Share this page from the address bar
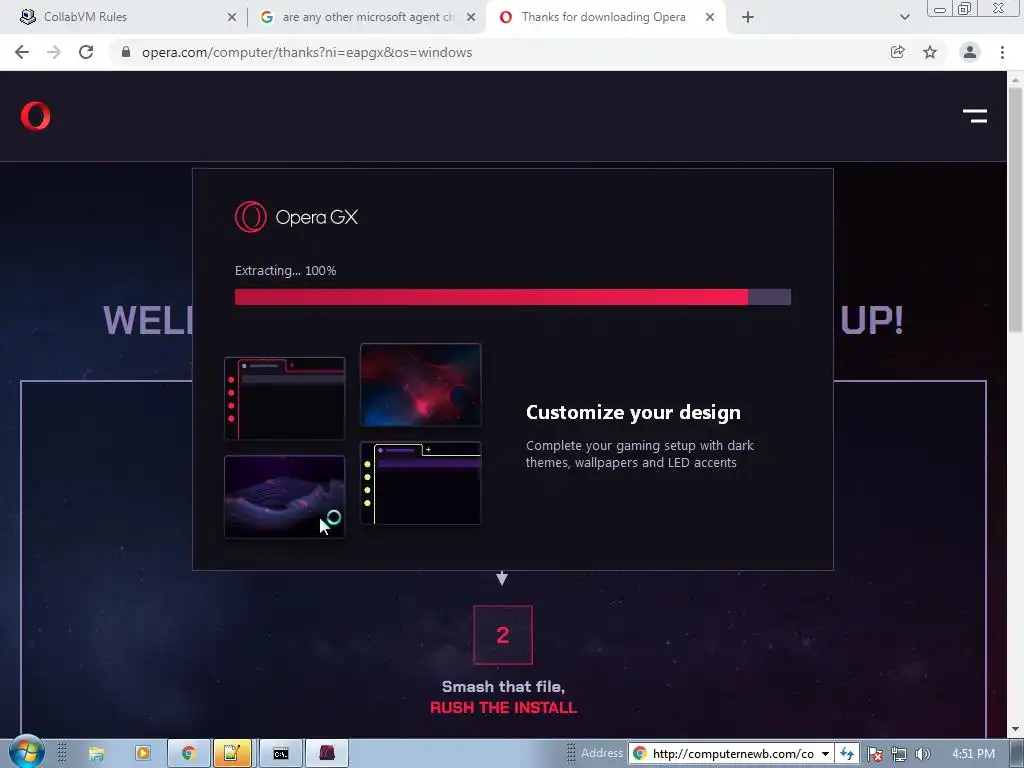 coord(898,52)
